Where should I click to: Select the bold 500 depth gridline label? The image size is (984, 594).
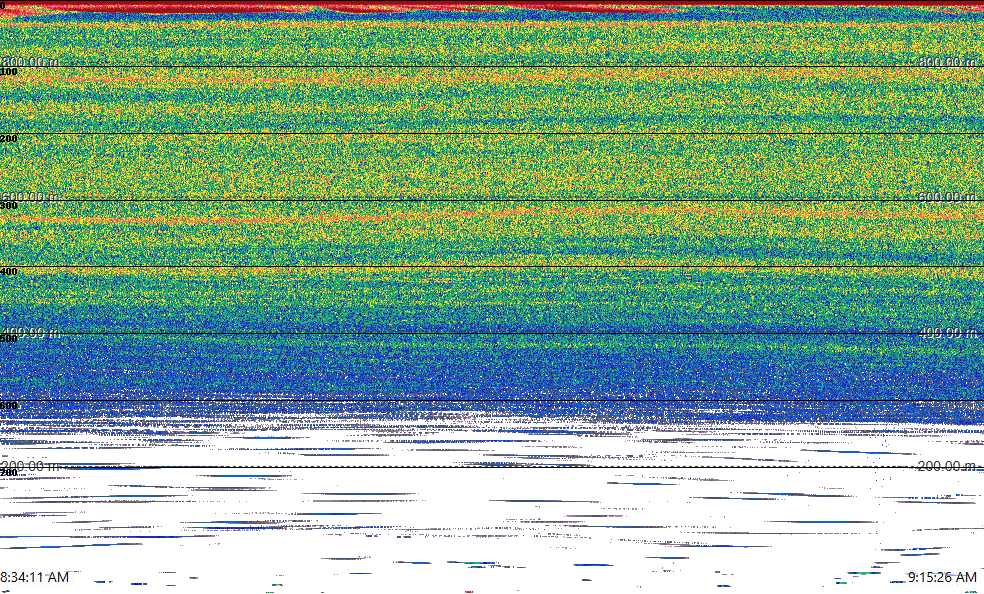point(9,339)
